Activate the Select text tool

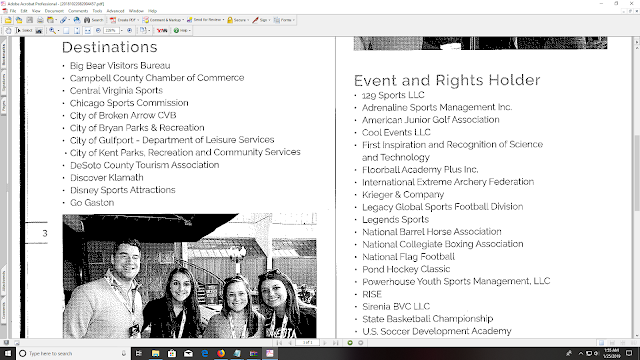(24, 31)
